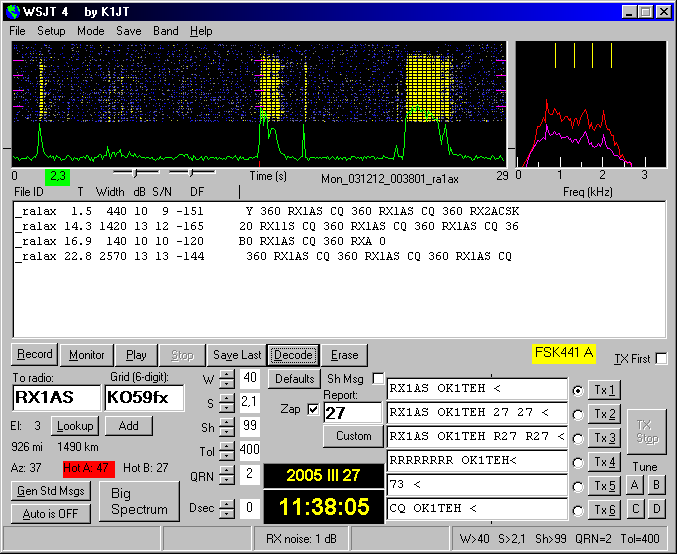This screenshot has width=677, height=554.
Task: Click the green 2,3 time marker label
Action: (57, 177)
